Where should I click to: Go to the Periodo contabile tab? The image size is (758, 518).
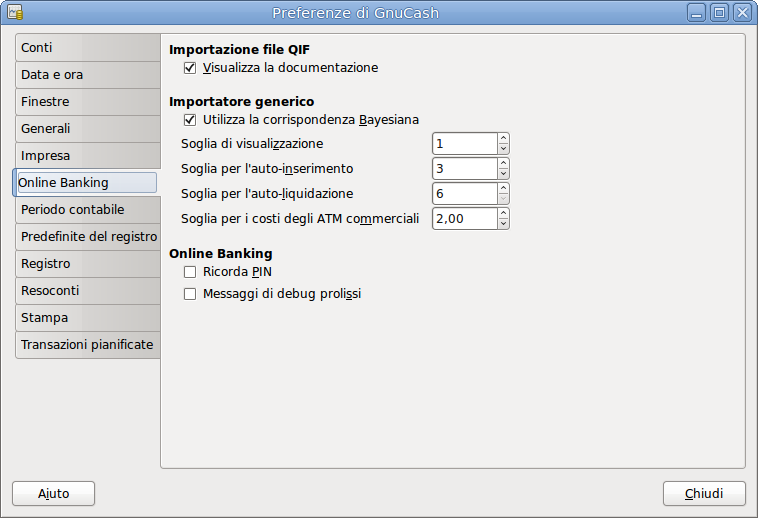(86, 210)
